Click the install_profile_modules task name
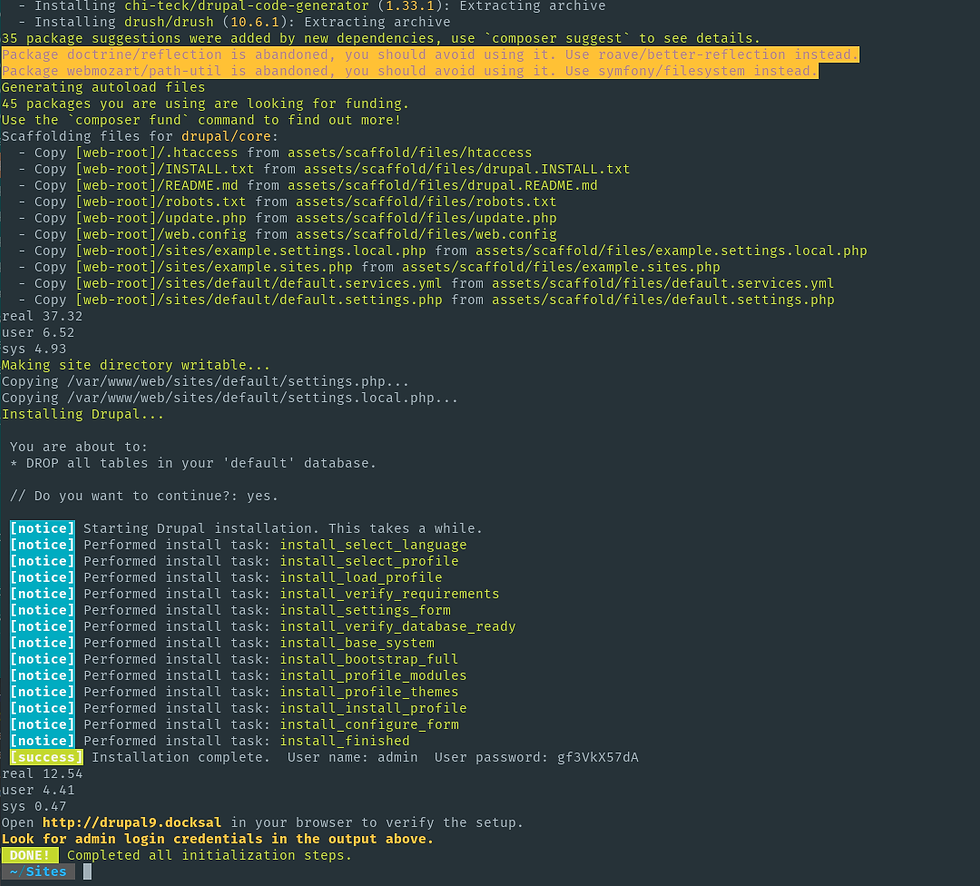Image resolution: width=980 pixels, height=886 pixels. click(x=373, y=675)
